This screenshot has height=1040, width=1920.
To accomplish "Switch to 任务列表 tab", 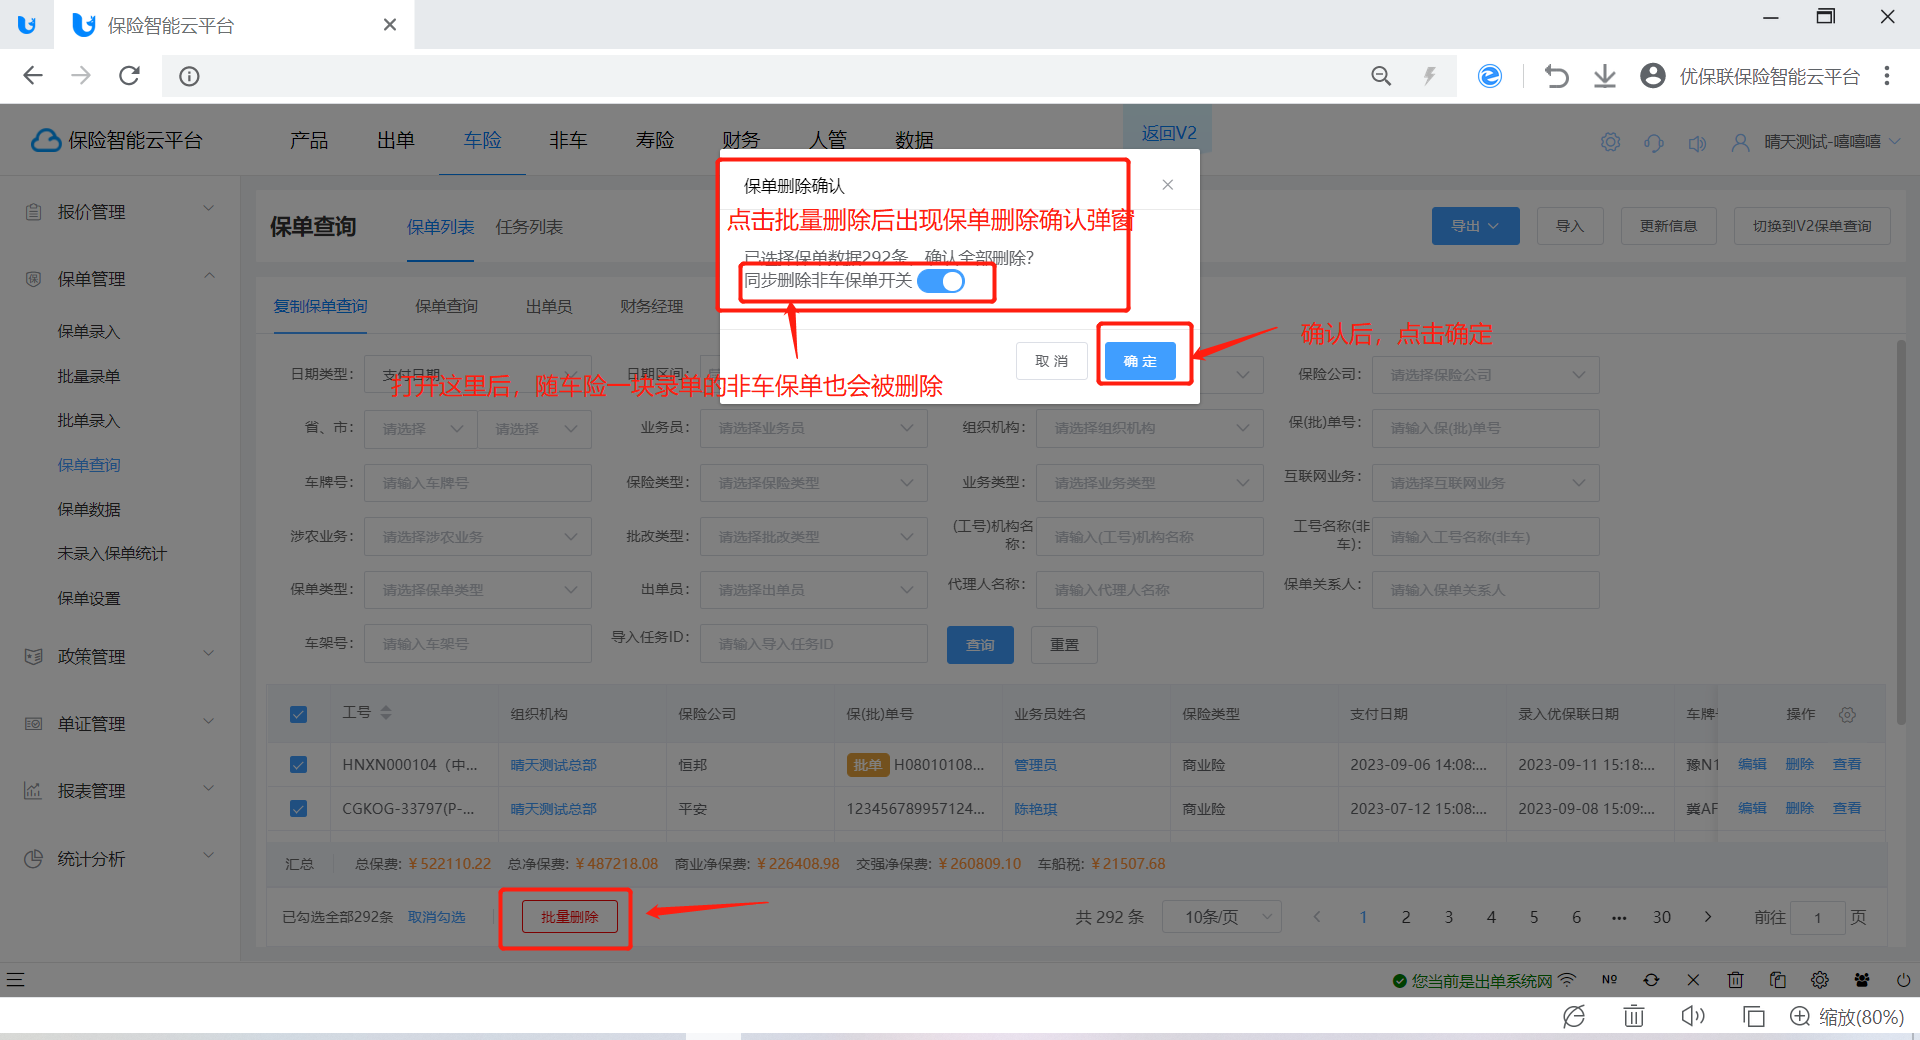I will click(529, 227).
